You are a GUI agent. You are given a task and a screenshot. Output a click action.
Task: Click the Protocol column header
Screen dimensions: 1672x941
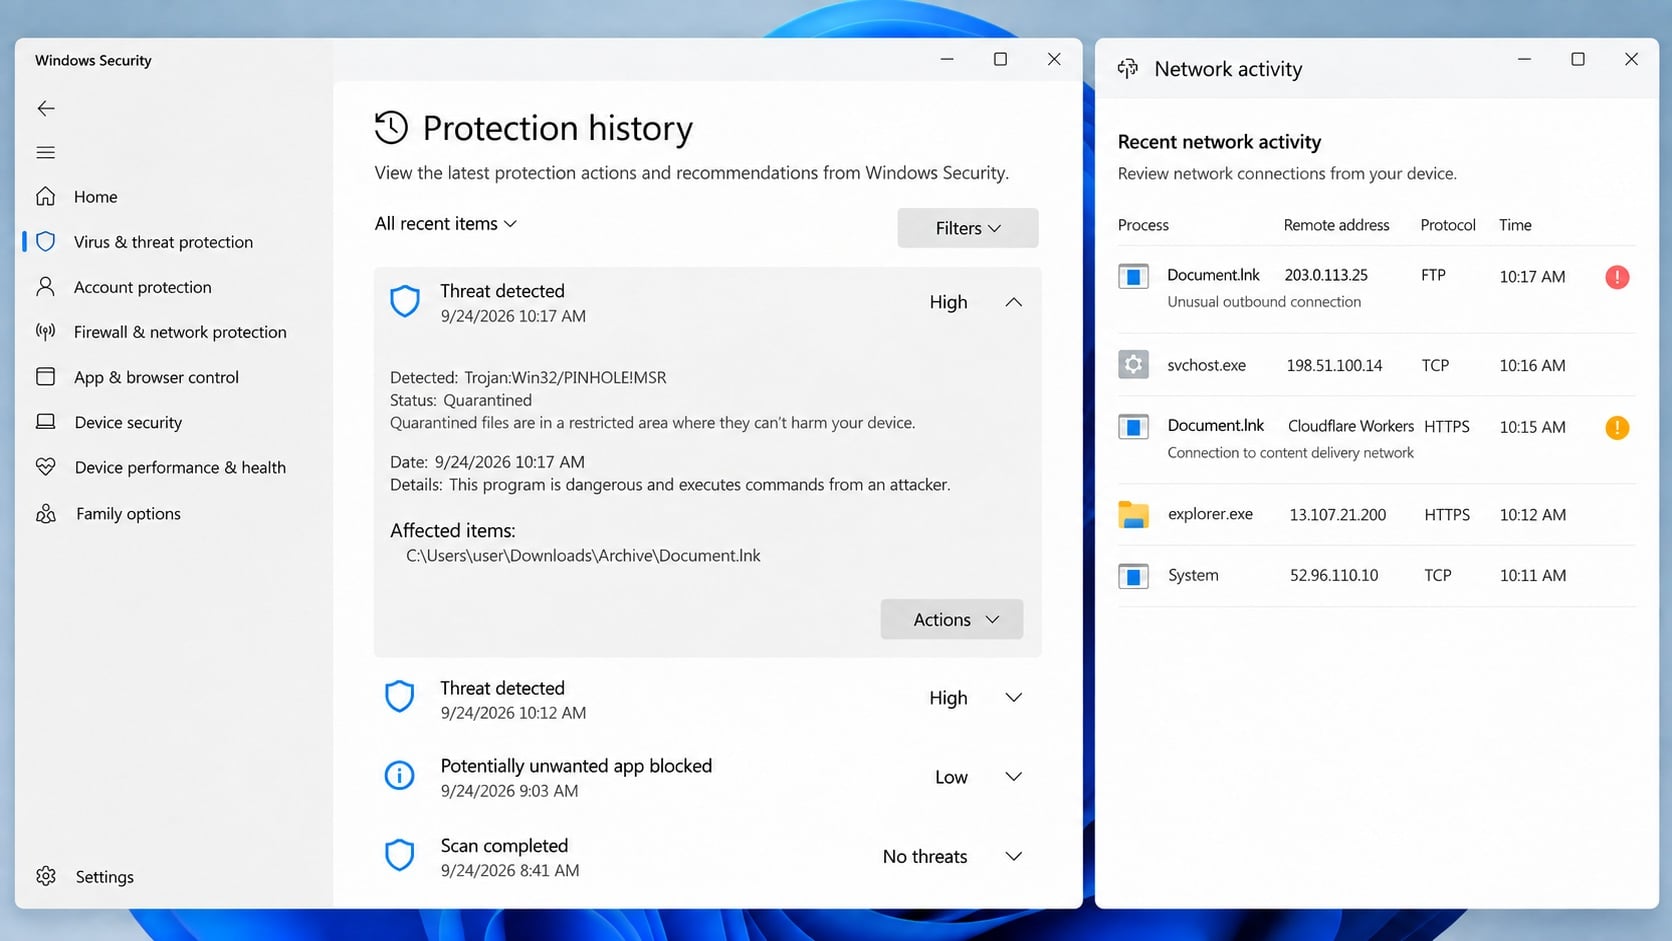1447,225
